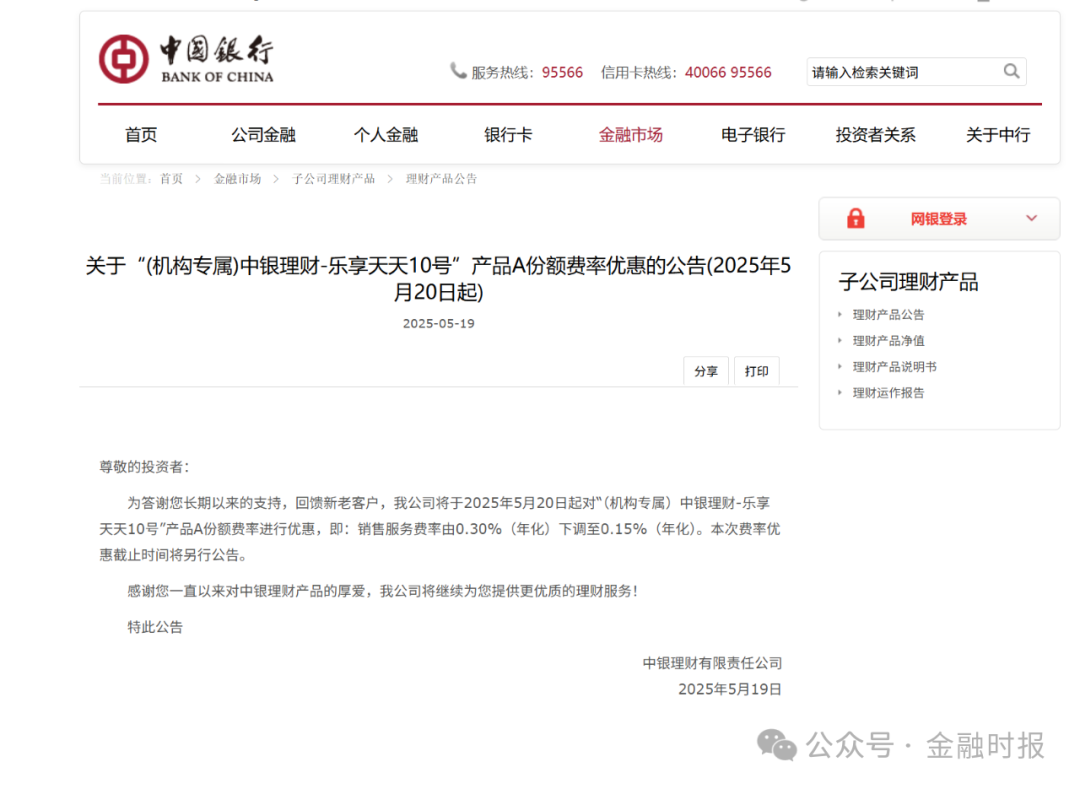The width and height of the screenshot is (1080, 789).
Task: Click the 分享 share button
Action: (706, 371)
